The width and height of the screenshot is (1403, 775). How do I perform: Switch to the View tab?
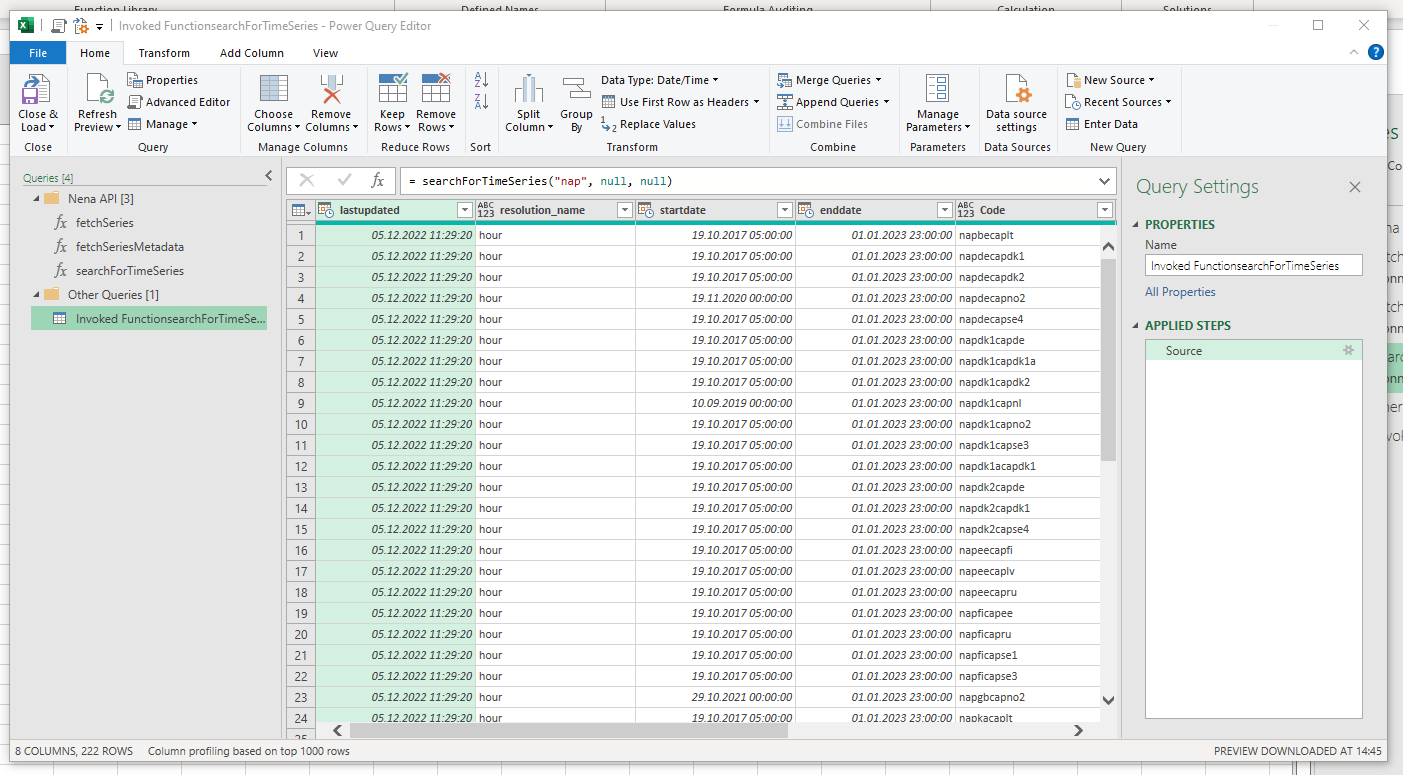click(x=325, y=53)
